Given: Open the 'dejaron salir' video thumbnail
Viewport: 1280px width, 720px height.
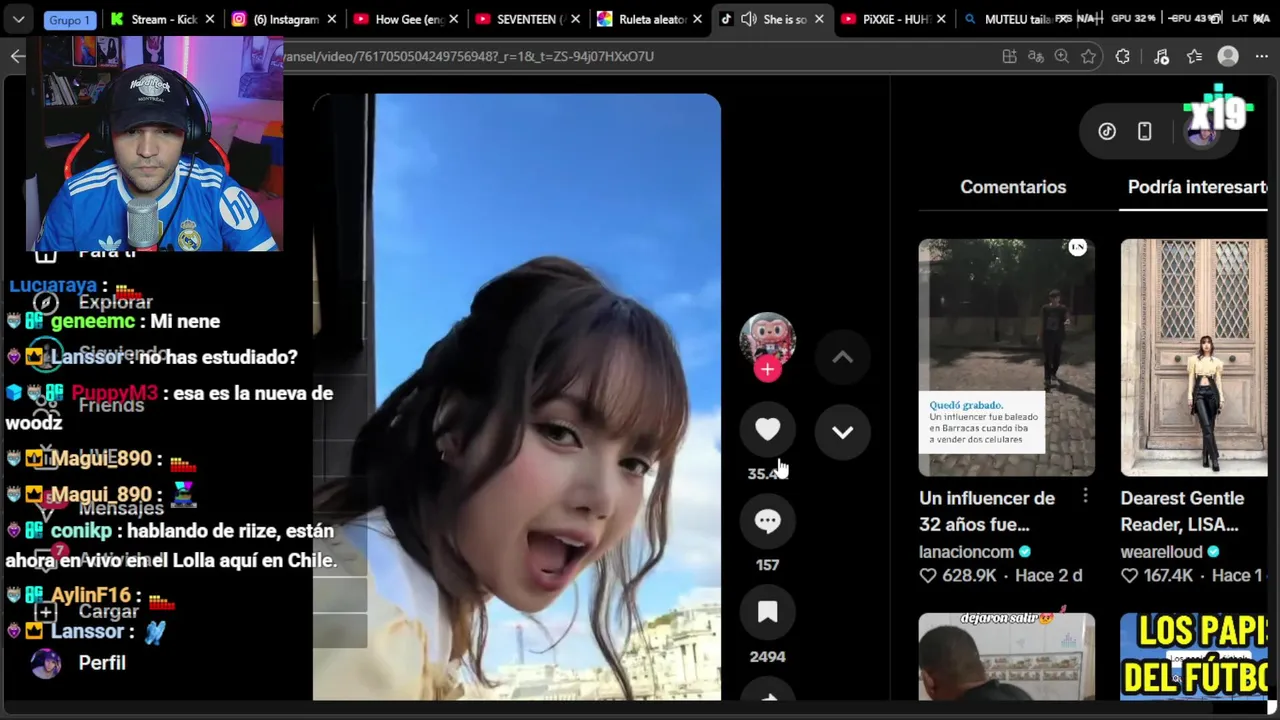Looking at the screenshot, I should (x=1006, y=656).
